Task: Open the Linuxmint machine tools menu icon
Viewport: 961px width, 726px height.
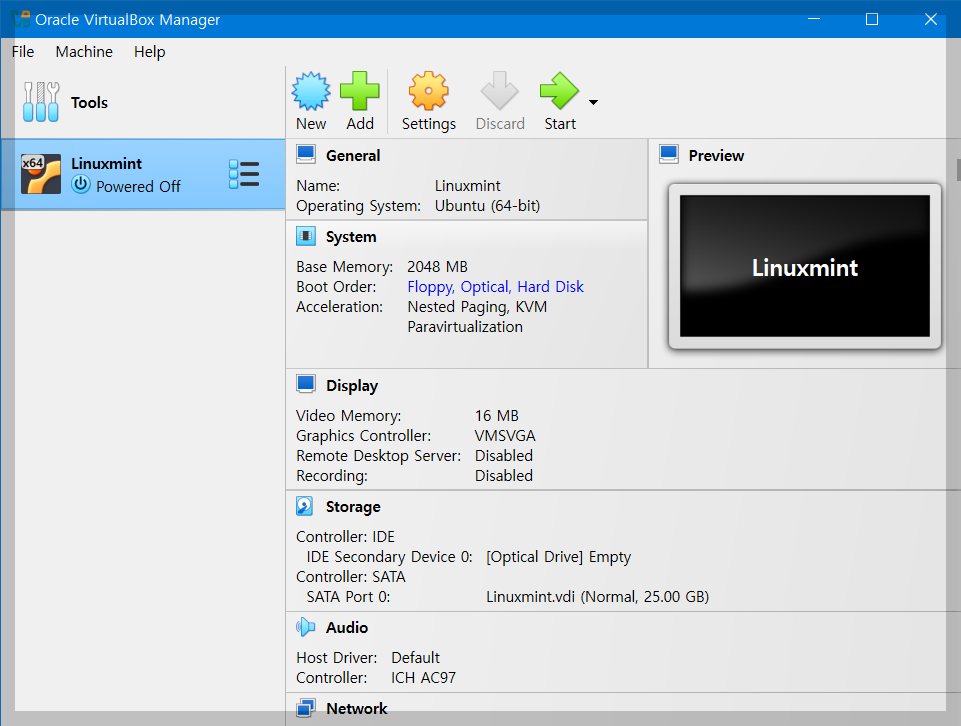Action: click(244, 174)
